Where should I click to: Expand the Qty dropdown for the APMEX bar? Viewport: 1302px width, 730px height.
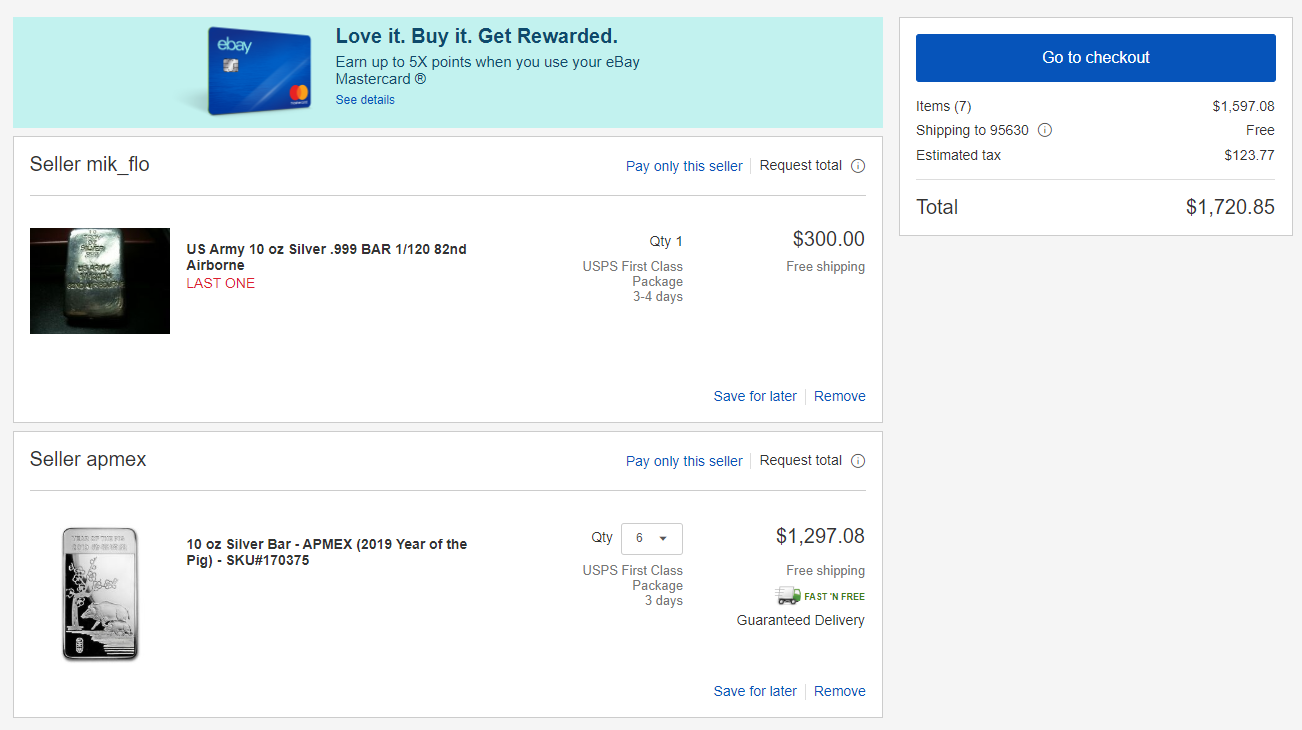coord(651,538)
